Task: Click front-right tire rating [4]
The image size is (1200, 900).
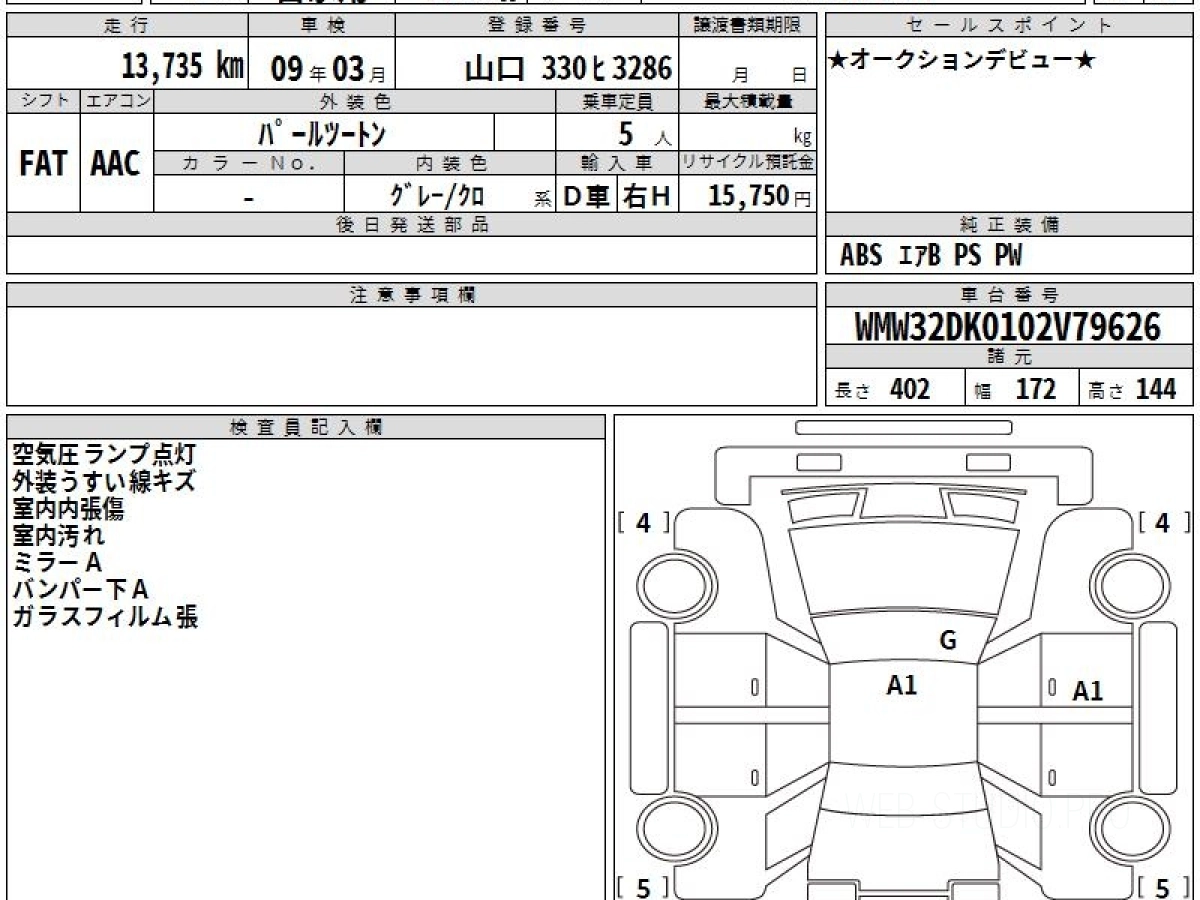Action: pos(1162,522)
